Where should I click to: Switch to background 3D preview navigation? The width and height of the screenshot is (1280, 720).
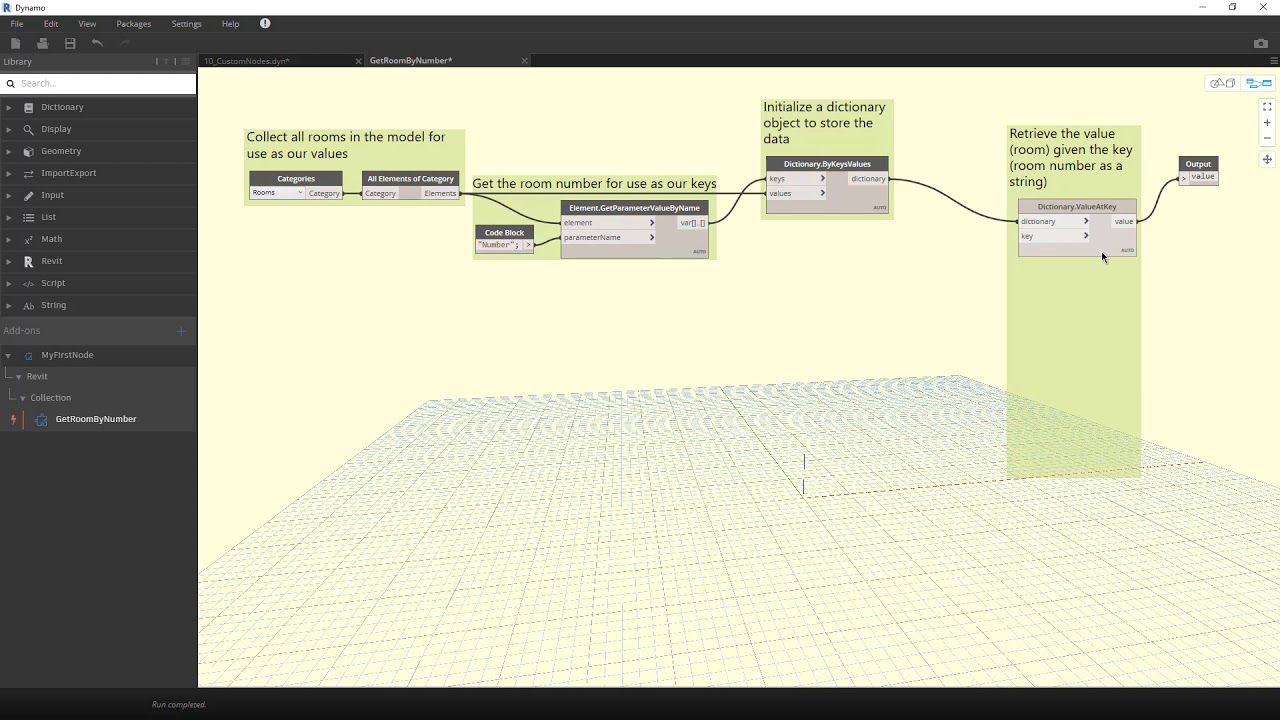click(1222, 83)
